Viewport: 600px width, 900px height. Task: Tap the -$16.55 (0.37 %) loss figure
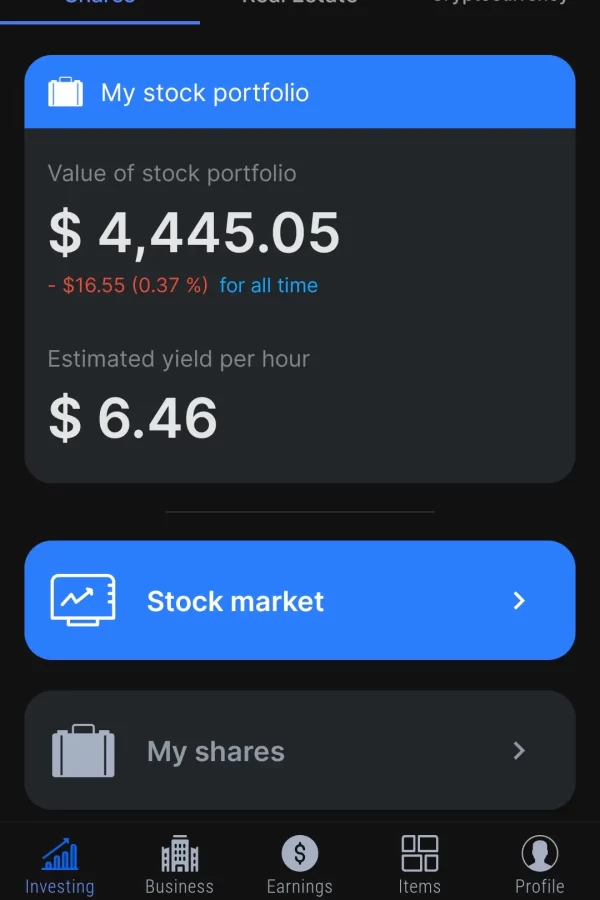tap(128, 285)
